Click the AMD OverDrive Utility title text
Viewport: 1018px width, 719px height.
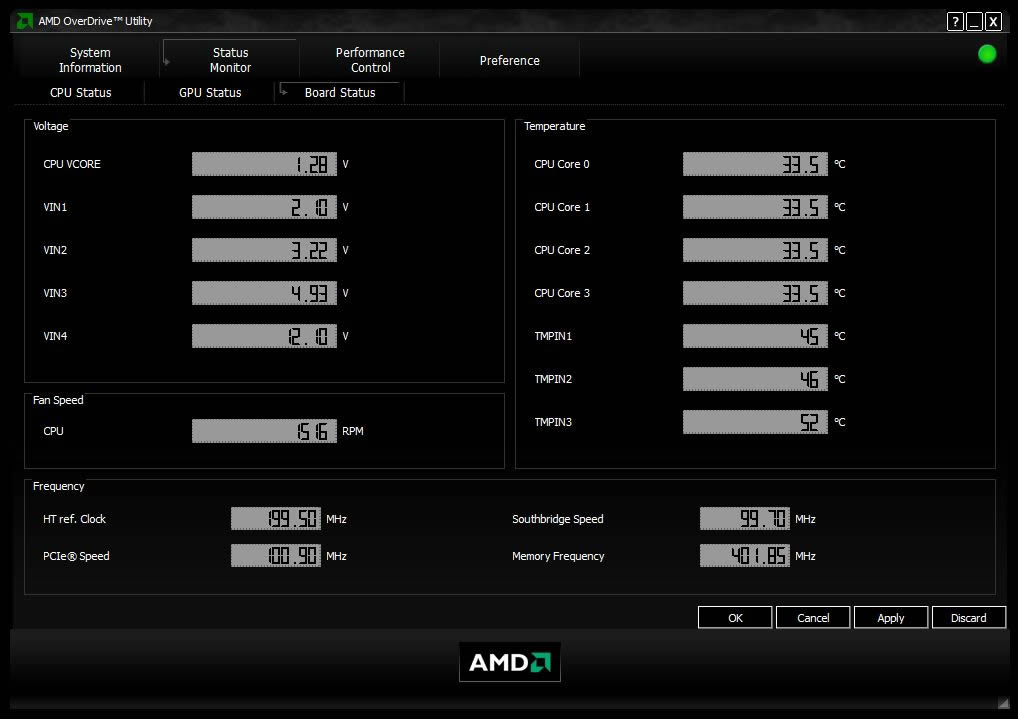coord(95,21)
